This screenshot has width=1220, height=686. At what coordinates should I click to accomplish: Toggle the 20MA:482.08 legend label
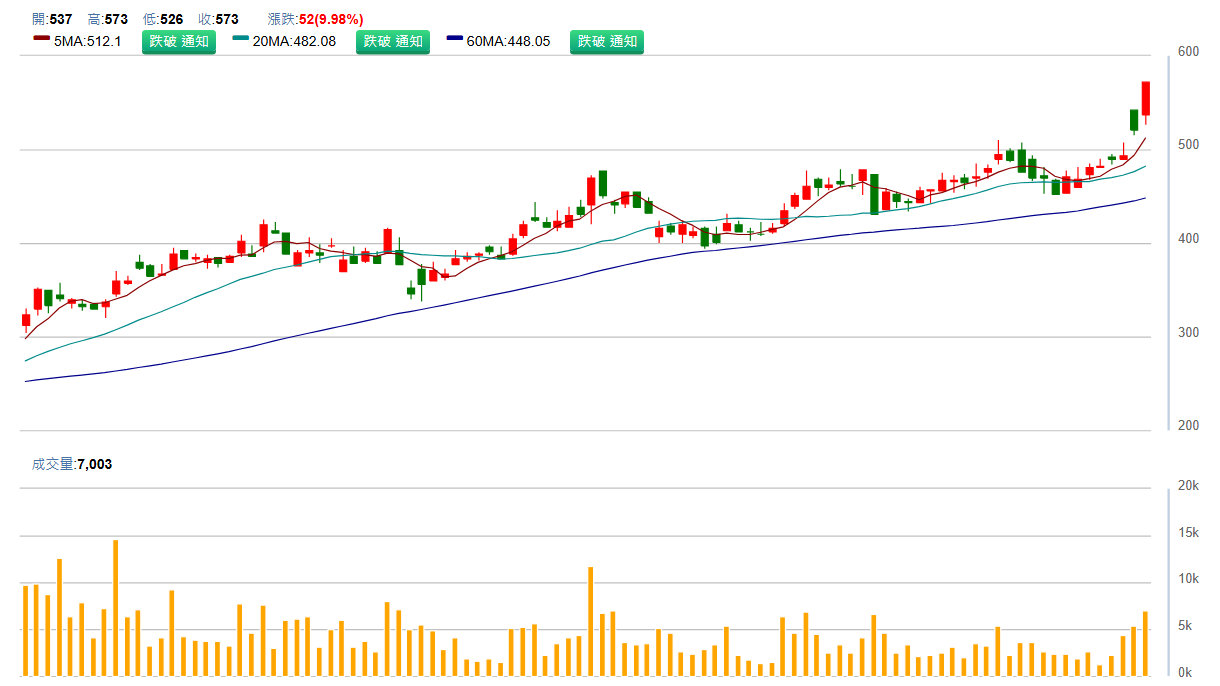(294, 42)
